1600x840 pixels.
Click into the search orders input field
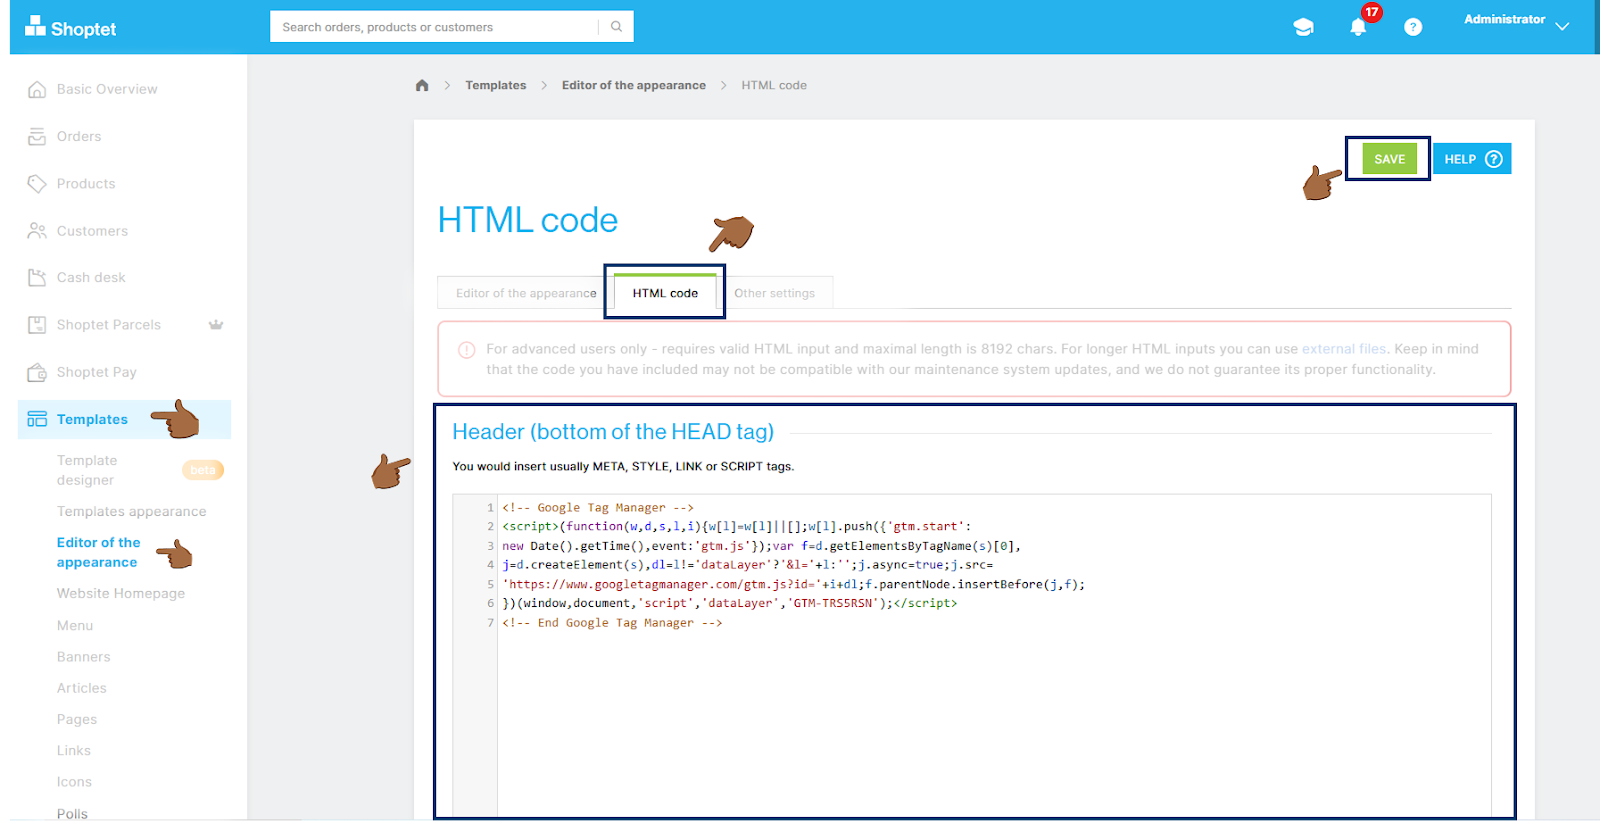pos(434,27)
